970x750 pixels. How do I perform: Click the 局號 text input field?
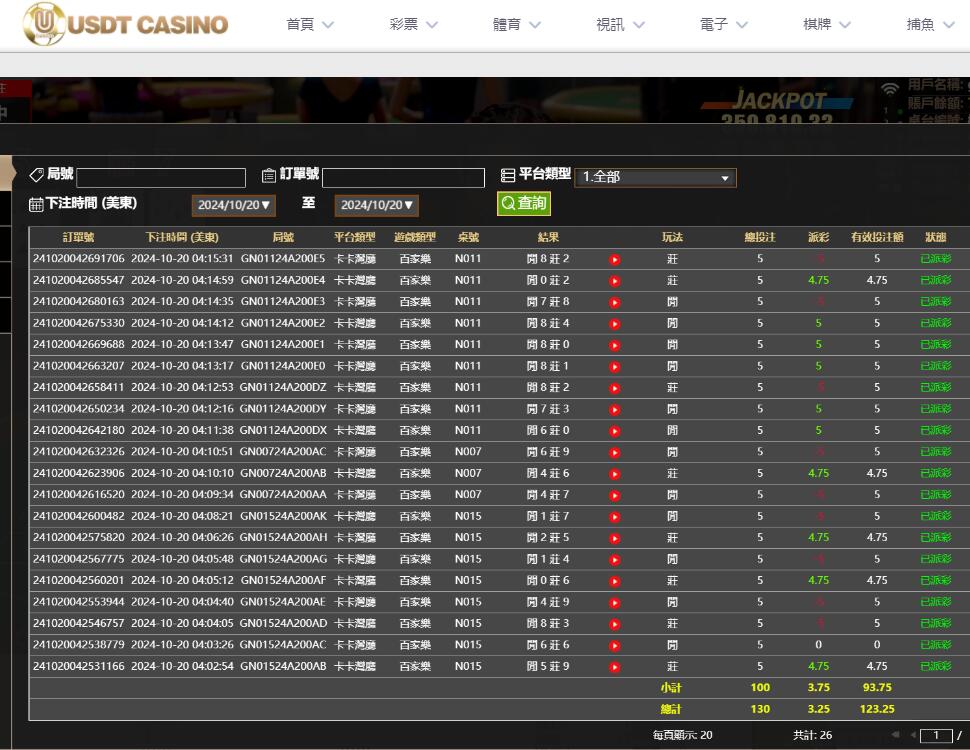tap(161, 178)
